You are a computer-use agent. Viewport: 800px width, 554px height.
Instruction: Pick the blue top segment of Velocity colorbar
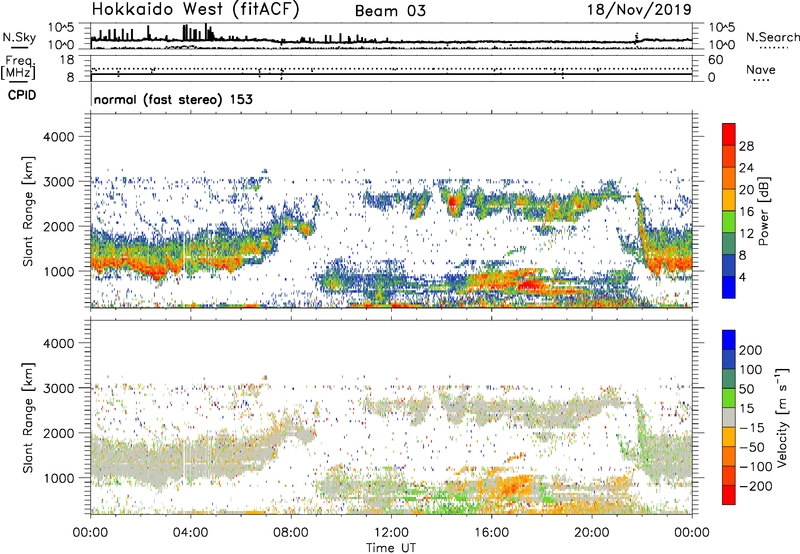point(729,340)
